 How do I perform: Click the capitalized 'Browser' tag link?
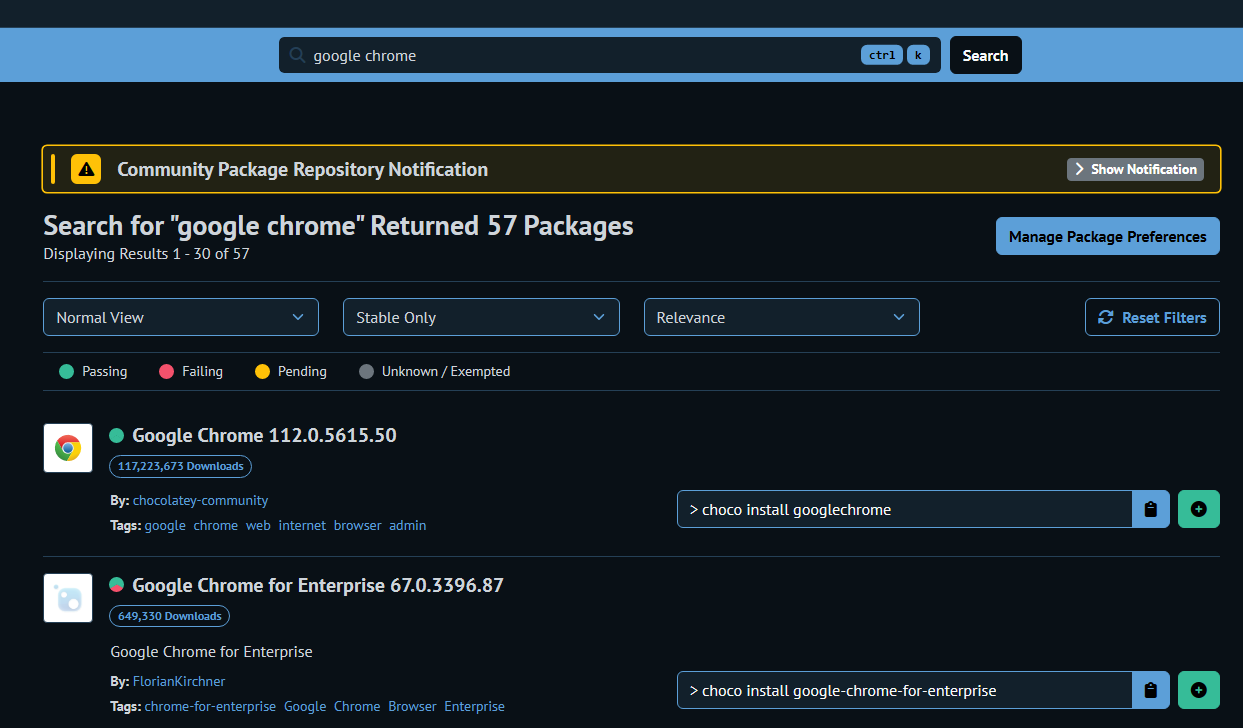pyautogui.click(x=413, y=706)
